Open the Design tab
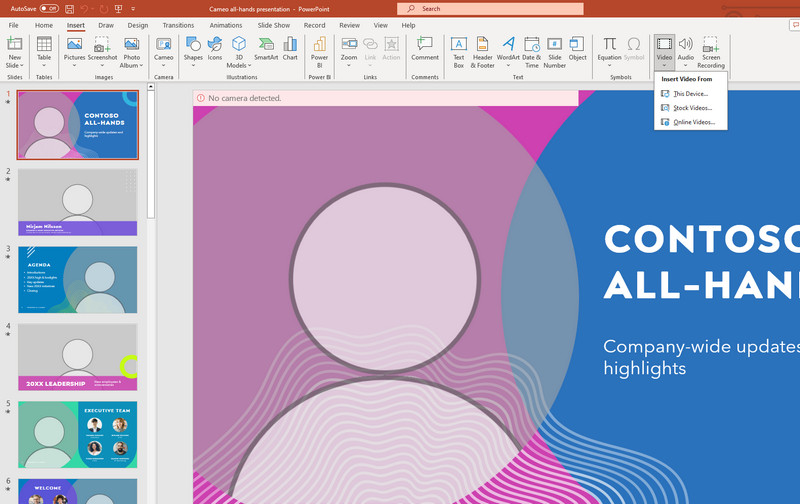The height and width of the screenshot is (504, 800). pyautogui.click(x=138, y=25)
